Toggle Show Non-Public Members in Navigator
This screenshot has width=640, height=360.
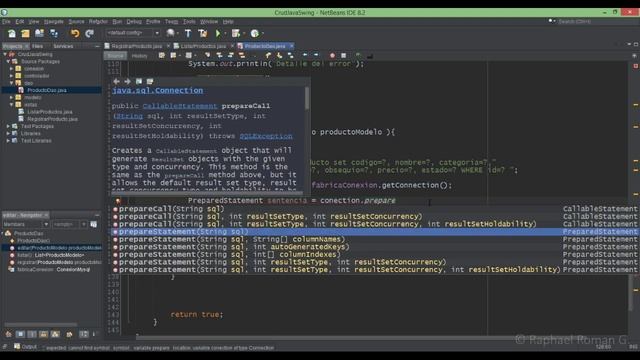coord(44,334)
